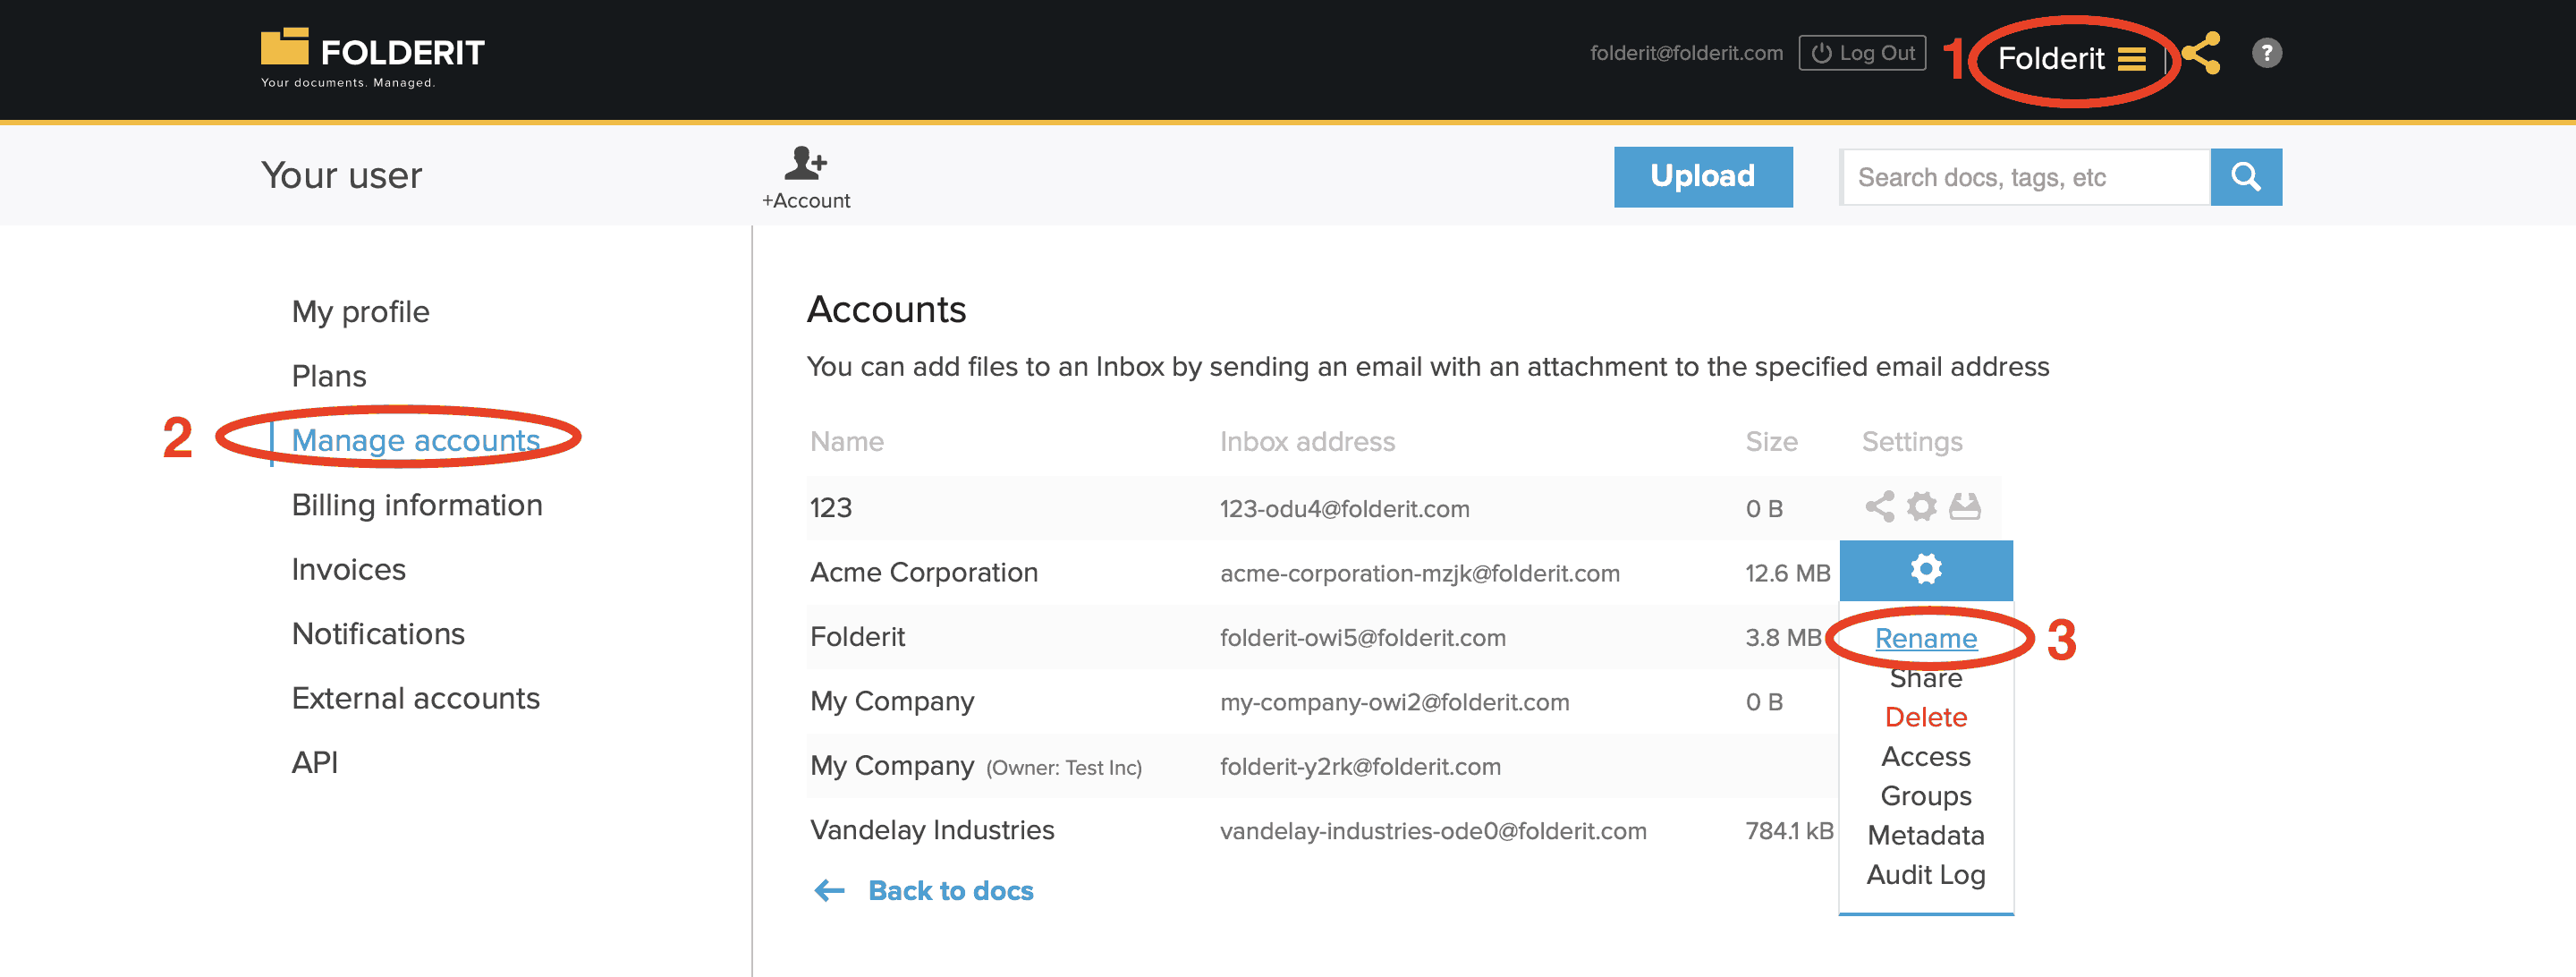Click share icon in the 123 row
The height and width of the screenshot is (977, 2576).
pyautogui.click(x=1879, y=507)
